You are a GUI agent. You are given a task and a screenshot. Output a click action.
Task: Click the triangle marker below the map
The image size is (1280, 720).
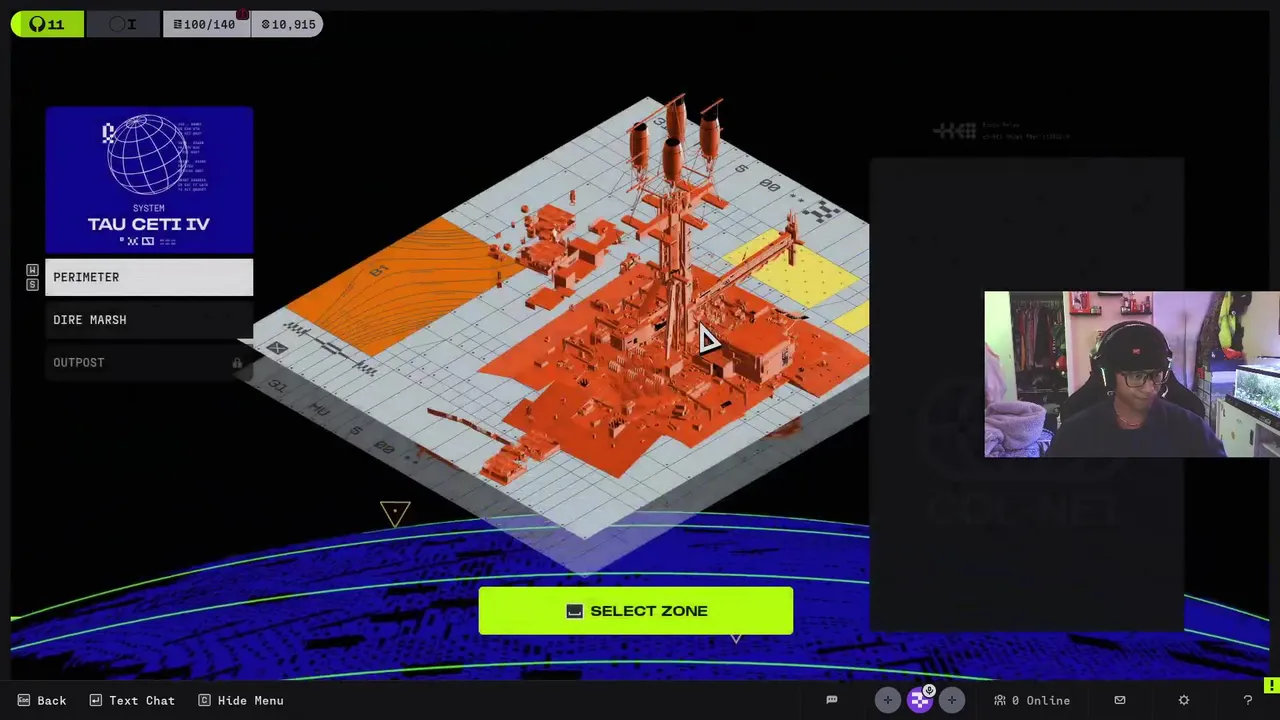pyautogui.click(x=395, y=514)
